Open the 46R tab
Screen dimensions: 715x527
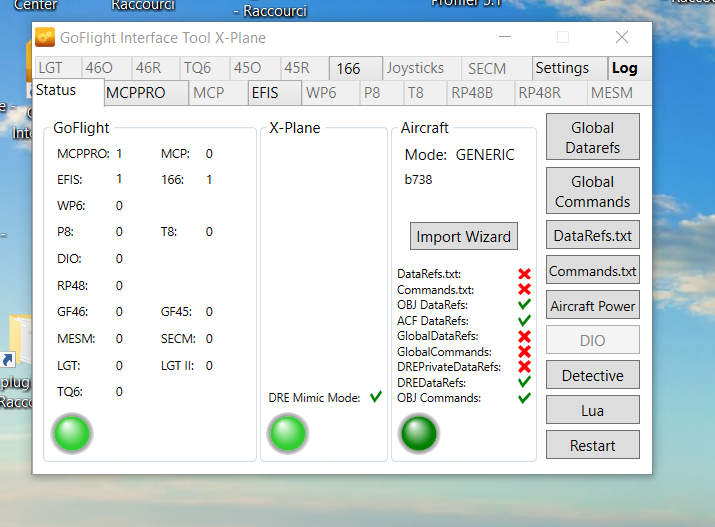pos(156,68)
